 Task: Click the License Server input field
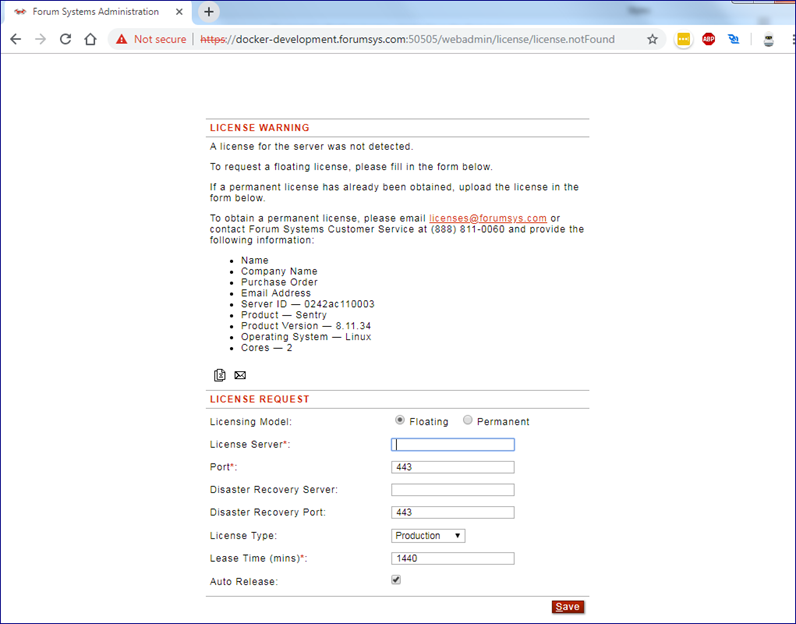tap(453, 445)
